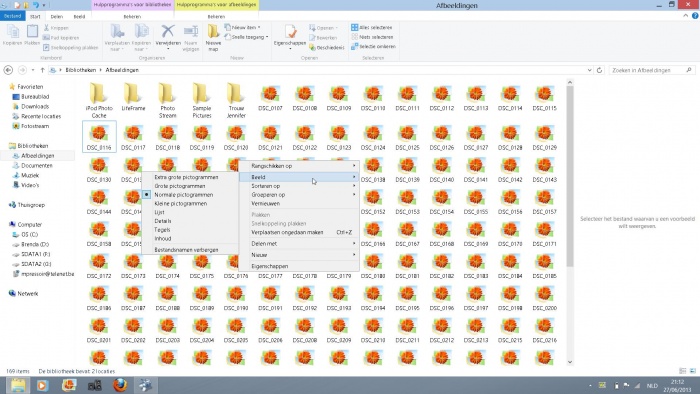Screen dimensions: 700x394
Task: Click the Verwijderen red X icon
Action: click(x=168, y=31)
